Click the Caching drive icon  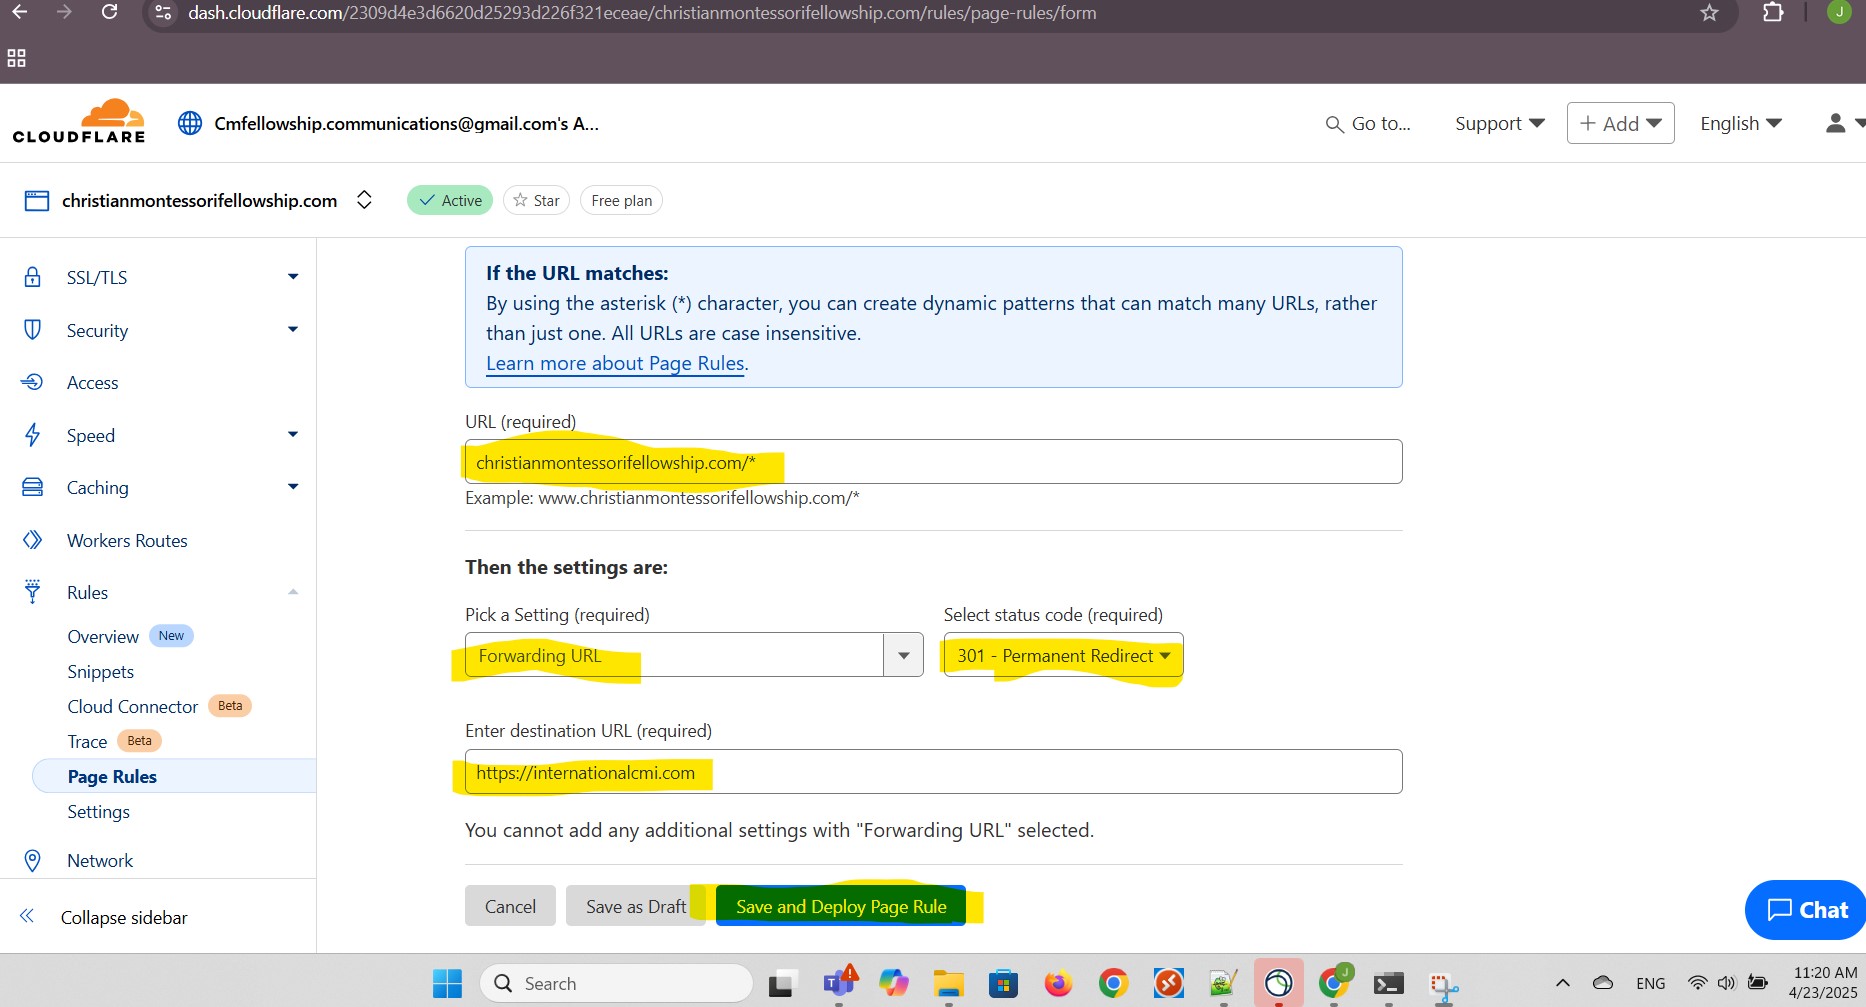33,487
